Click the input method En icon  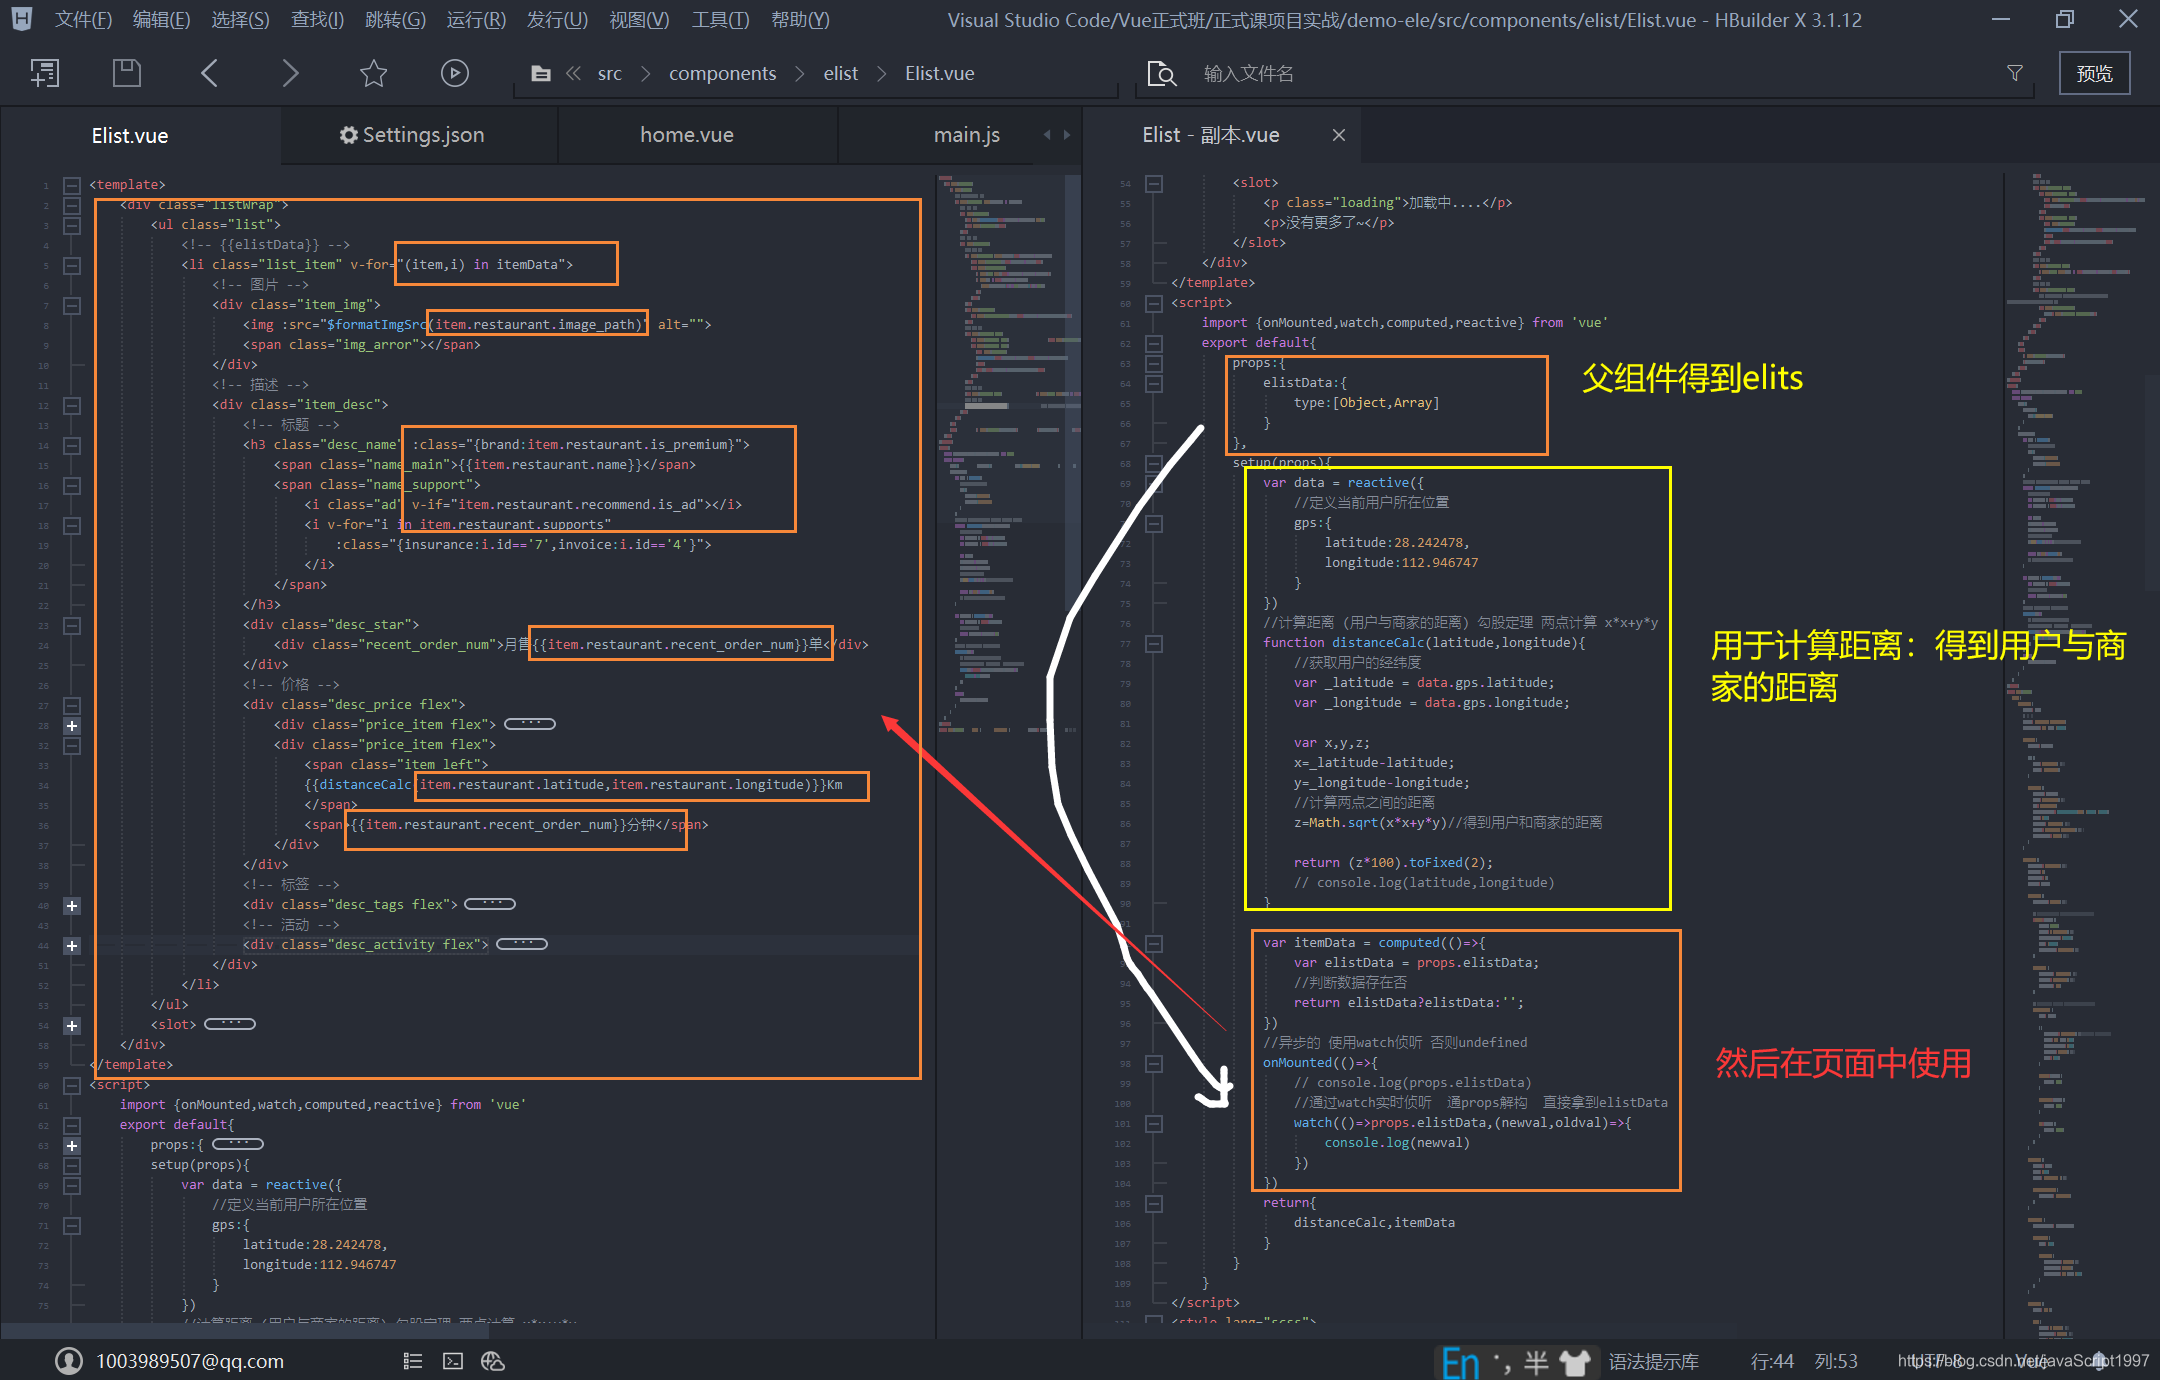tap(1461, 1362)
